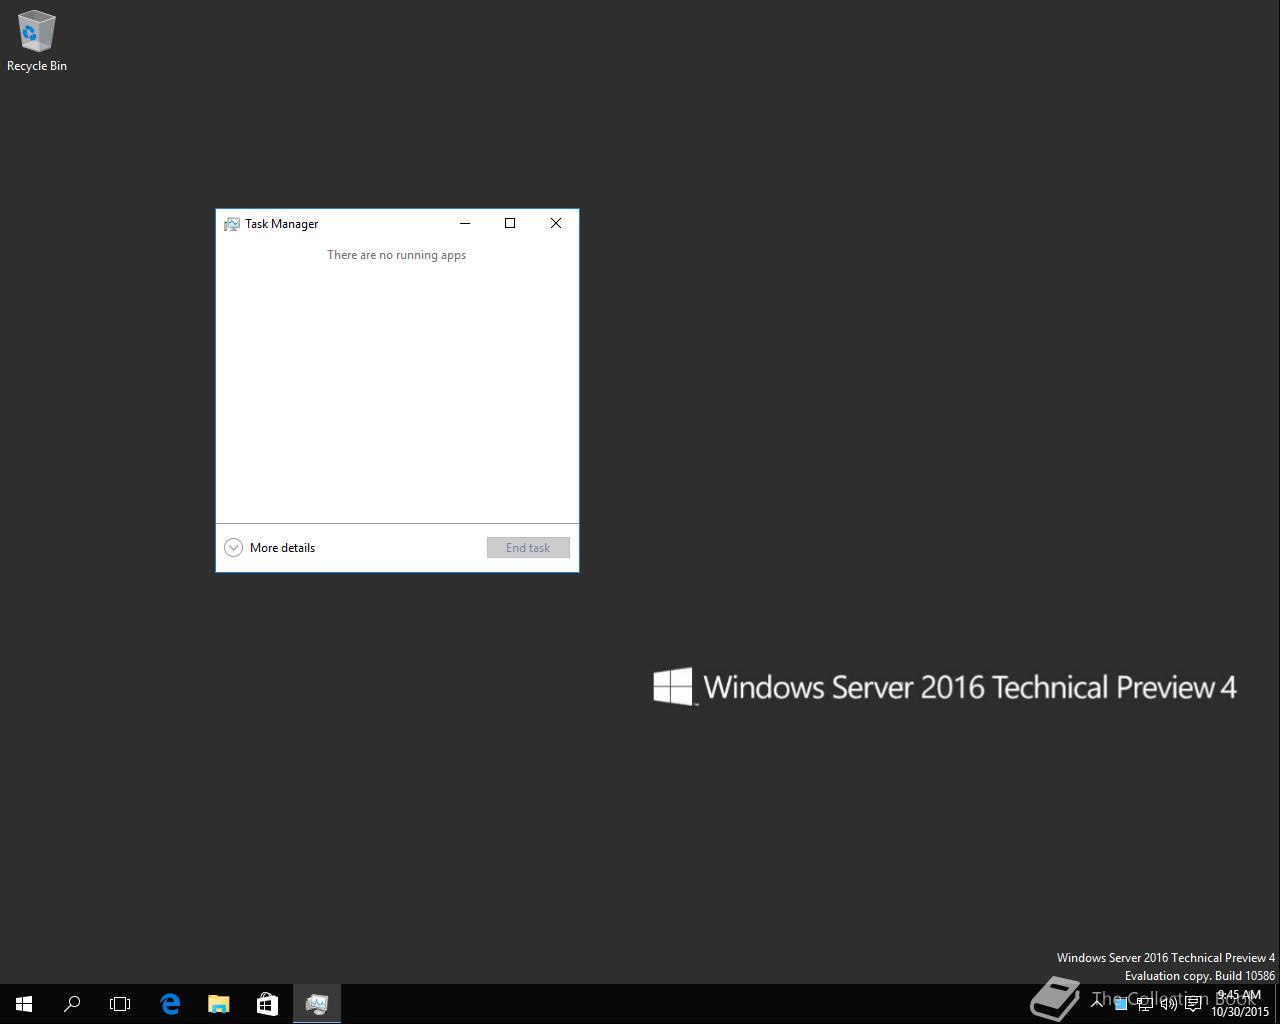Viewport: 1280px width, 1024px height.
Task: Launch Microsoft Edge from the taskbar
Action: pos(170,1004)
